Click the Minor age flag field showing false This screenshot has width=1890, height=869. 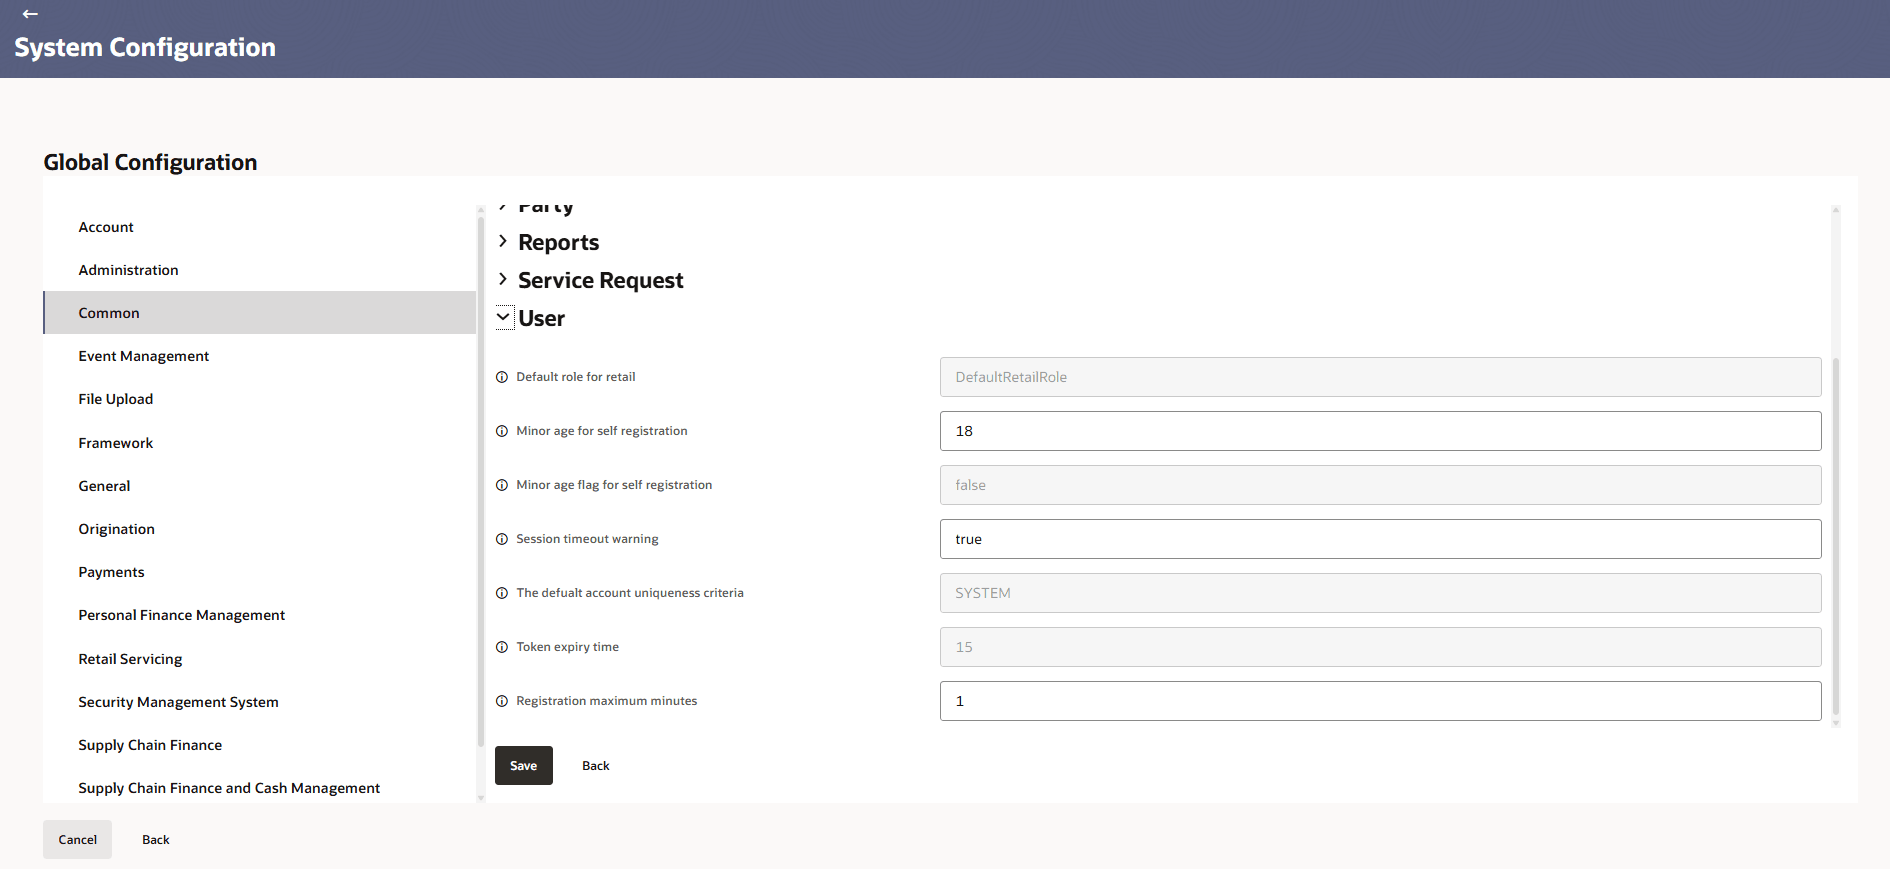(x=1381, y=485)
